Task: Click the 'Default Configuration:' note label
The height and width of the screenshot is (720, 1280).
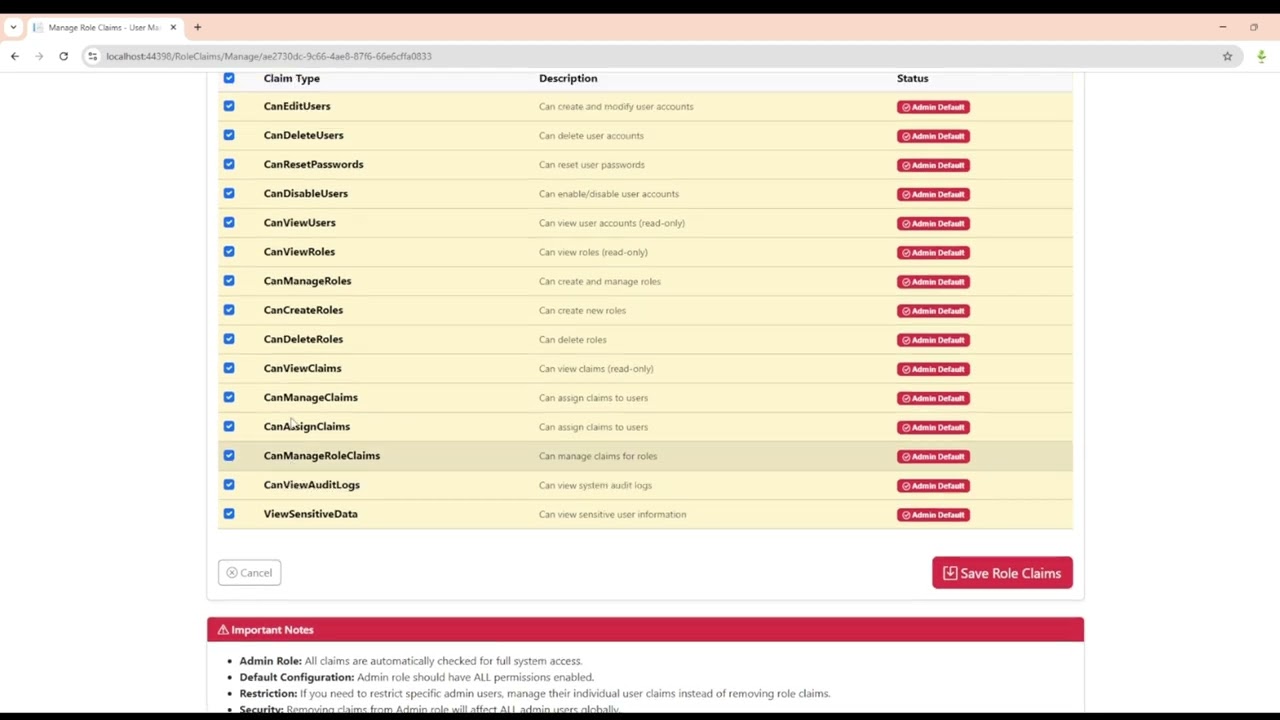Action: [297, 677]
